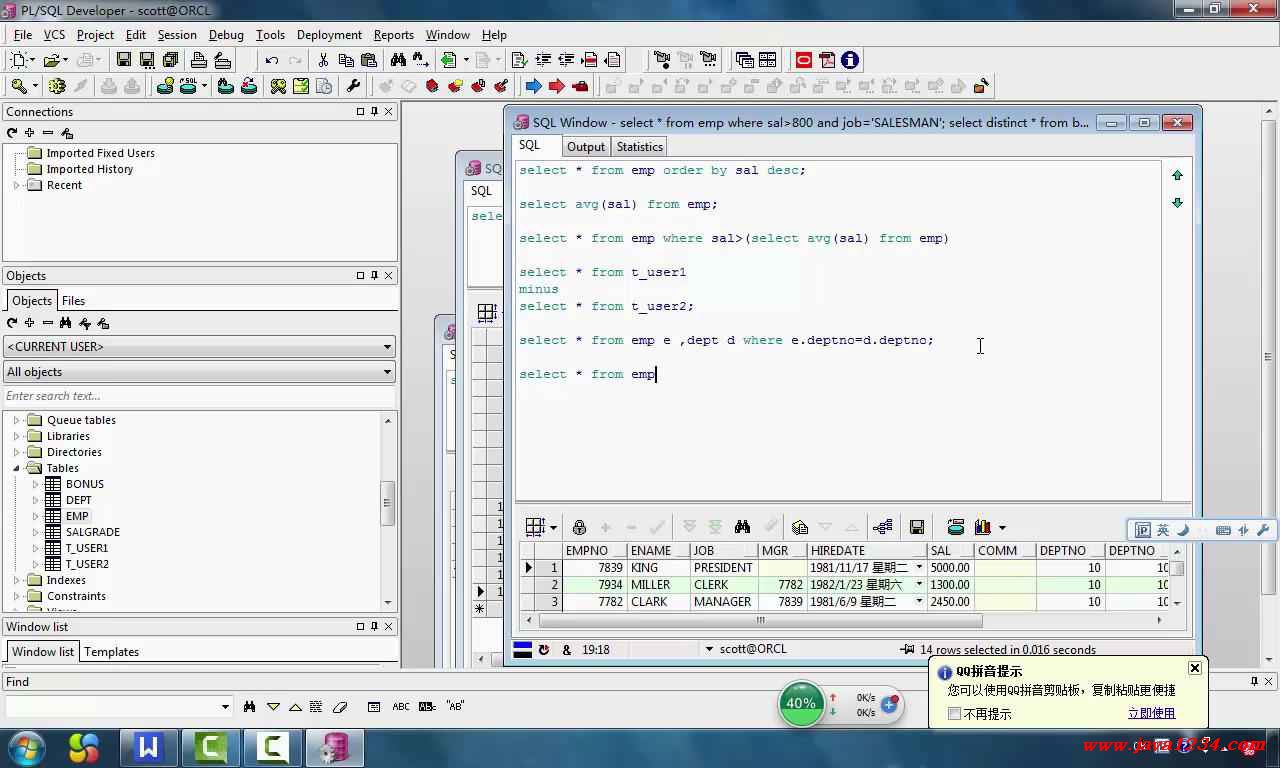The image size is (1280, 768).
Task: Open the HIREDATE dropdown for KING row
Action: coord(919,568)
